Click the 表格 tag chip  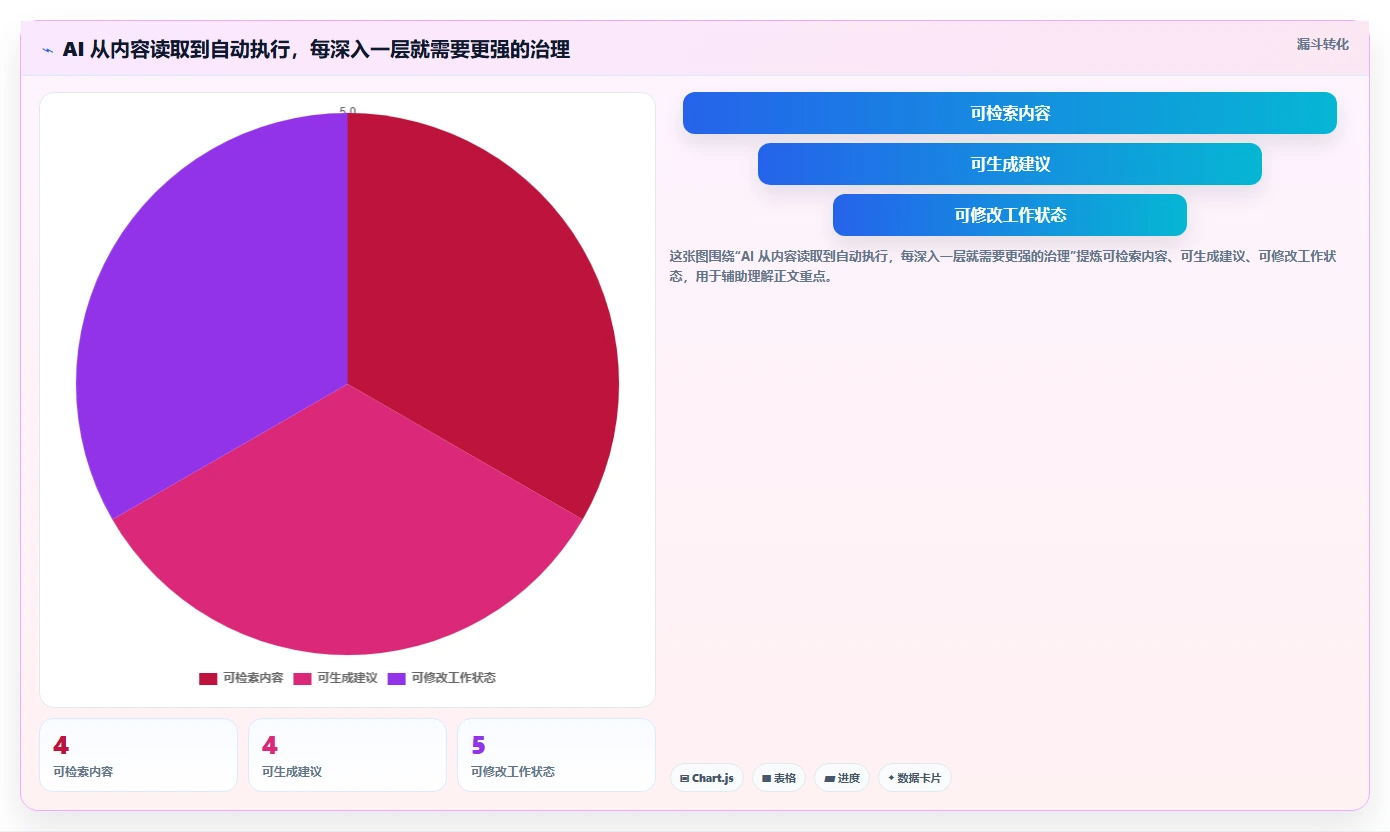pyautogui.click(x=778, y=778)
